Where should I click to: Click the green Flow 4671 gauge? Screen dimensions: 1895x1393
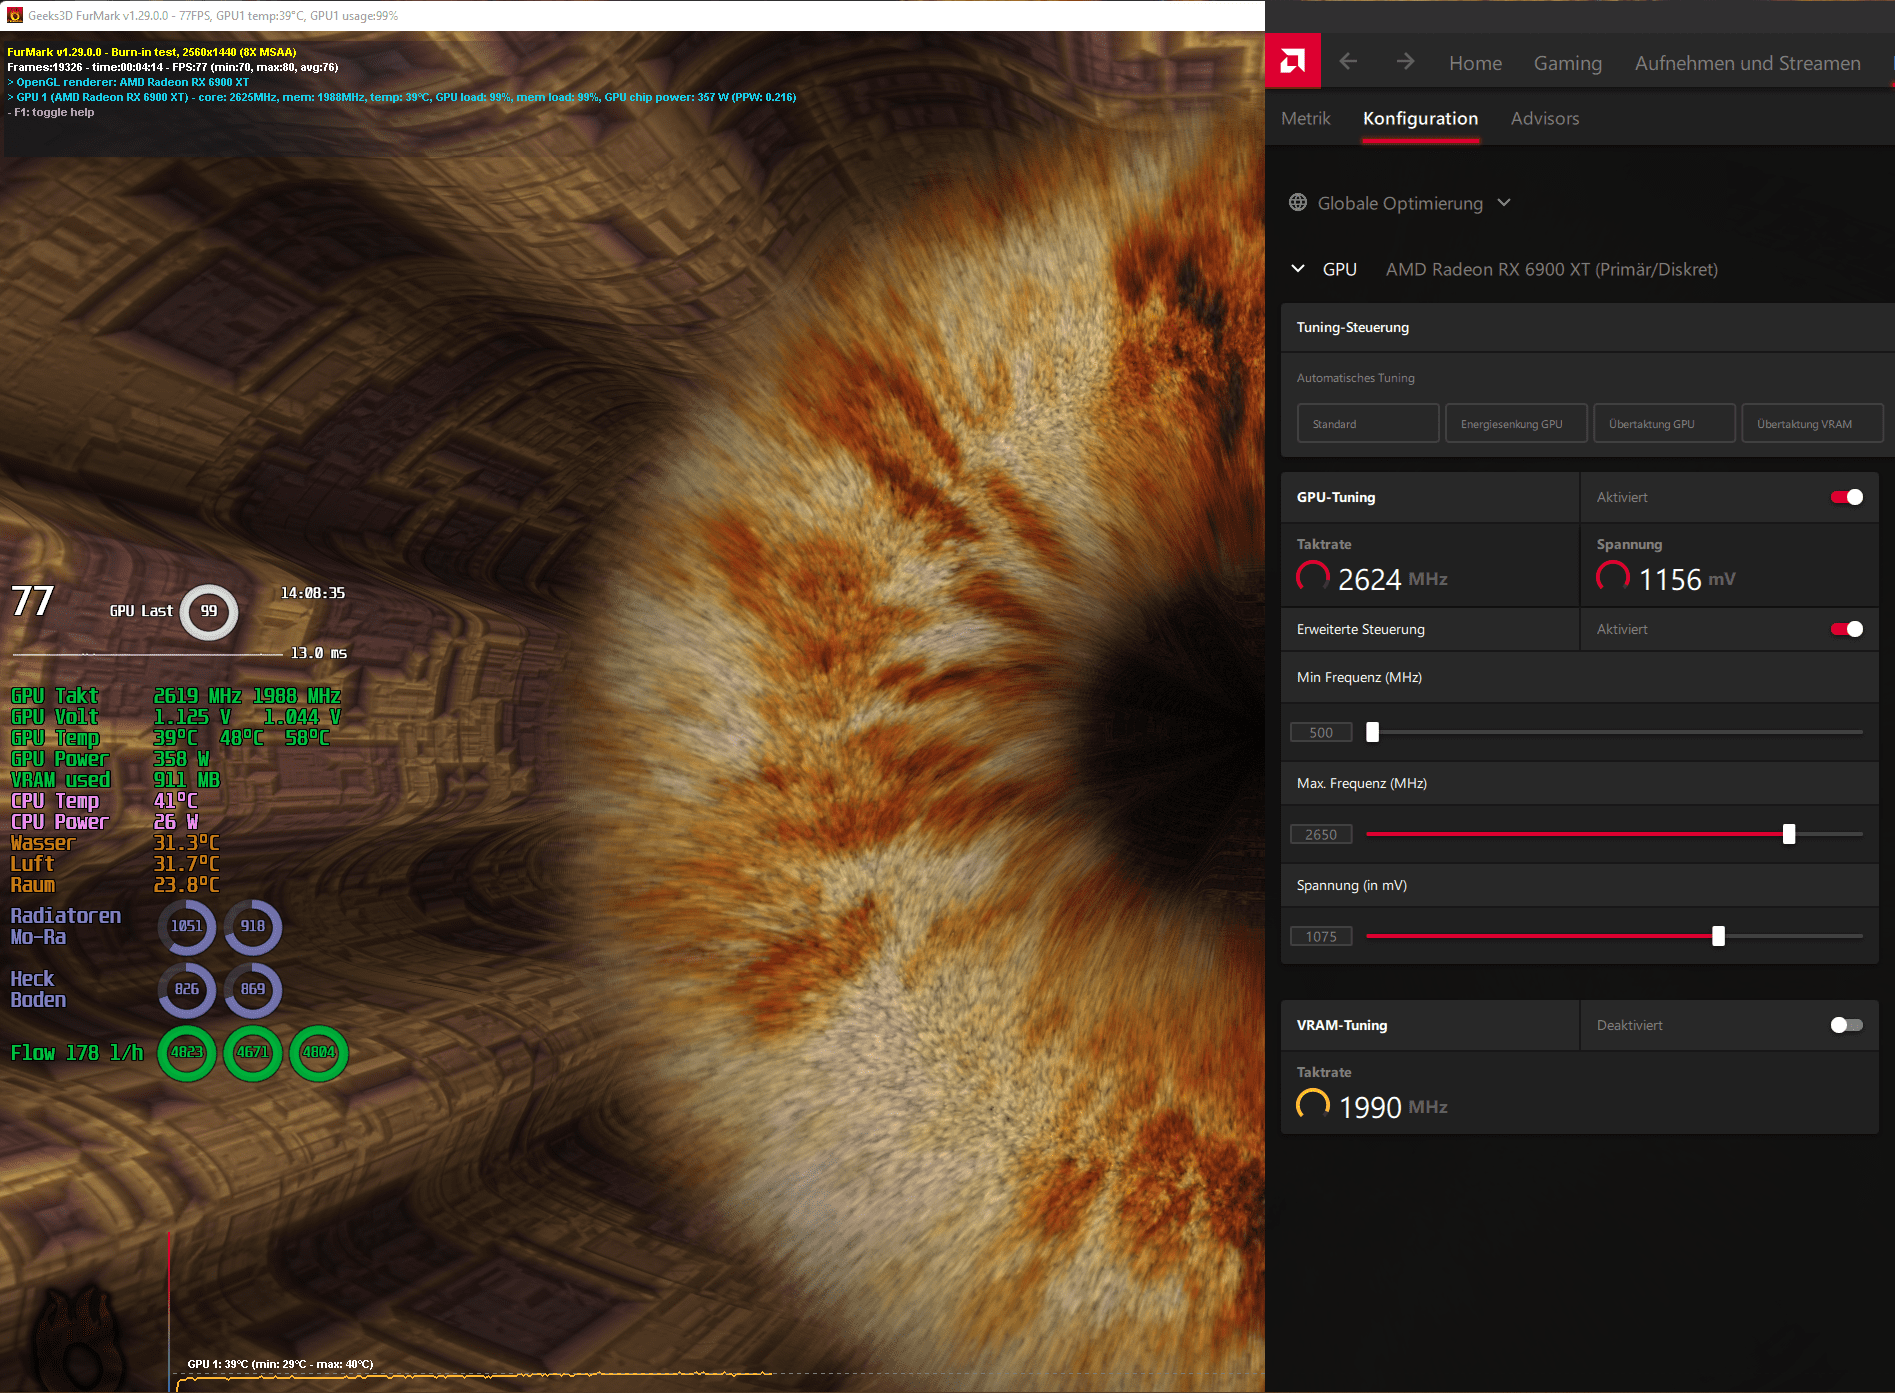coord(253,1053)
